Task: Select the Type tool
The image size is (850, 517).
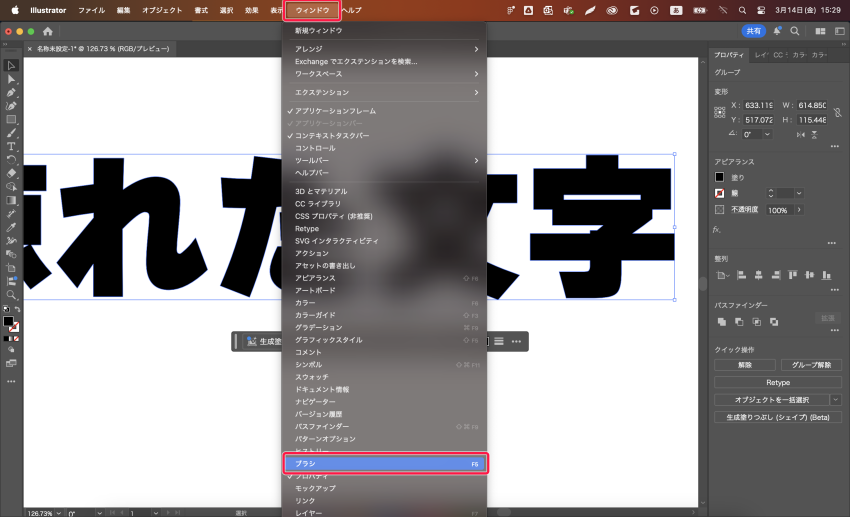Action: [11, 146]
